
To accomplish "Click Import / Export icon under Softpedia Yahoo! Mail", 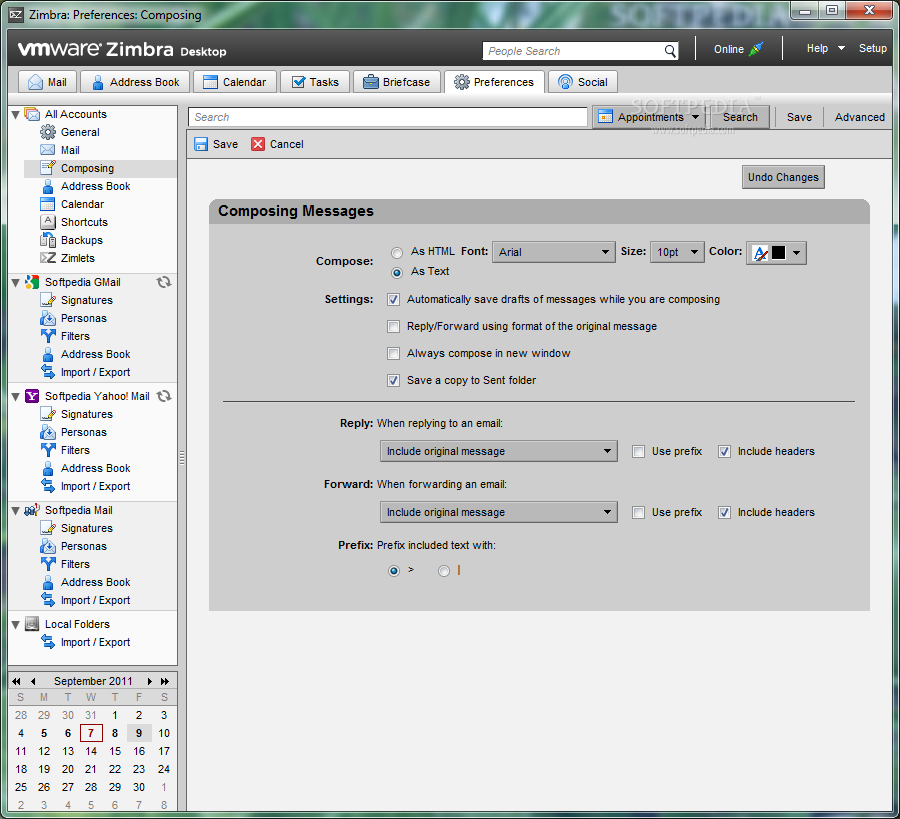I will (48, 486).
